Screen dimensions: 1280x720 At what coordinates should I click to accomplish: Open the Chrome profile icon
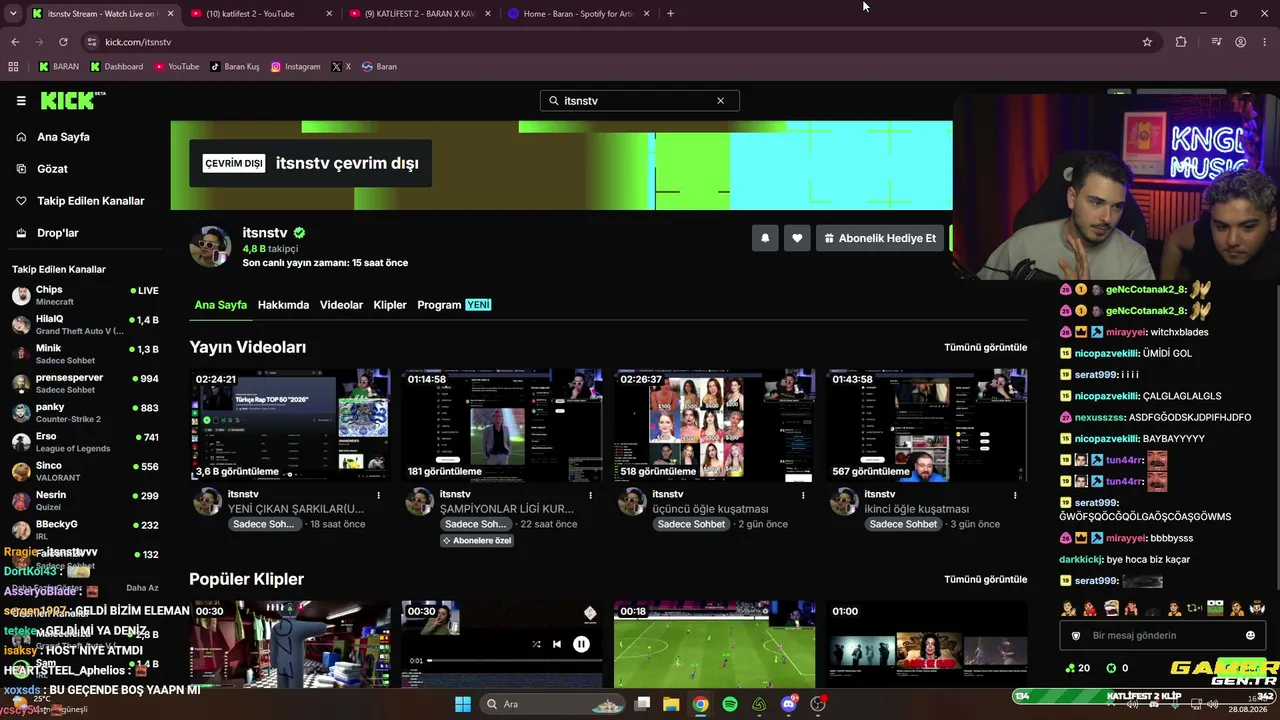click(x=1240, y=42)
